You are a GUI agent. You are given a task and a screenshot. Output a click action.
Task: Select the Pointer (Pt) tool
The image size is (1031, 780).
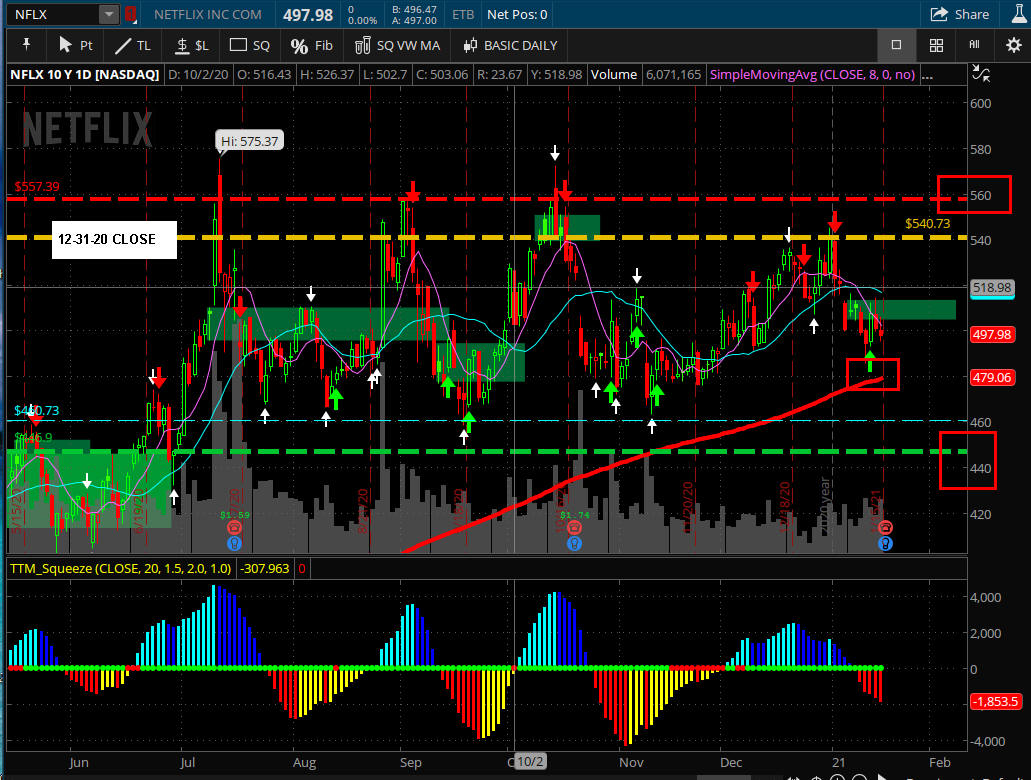coord(76,45)
